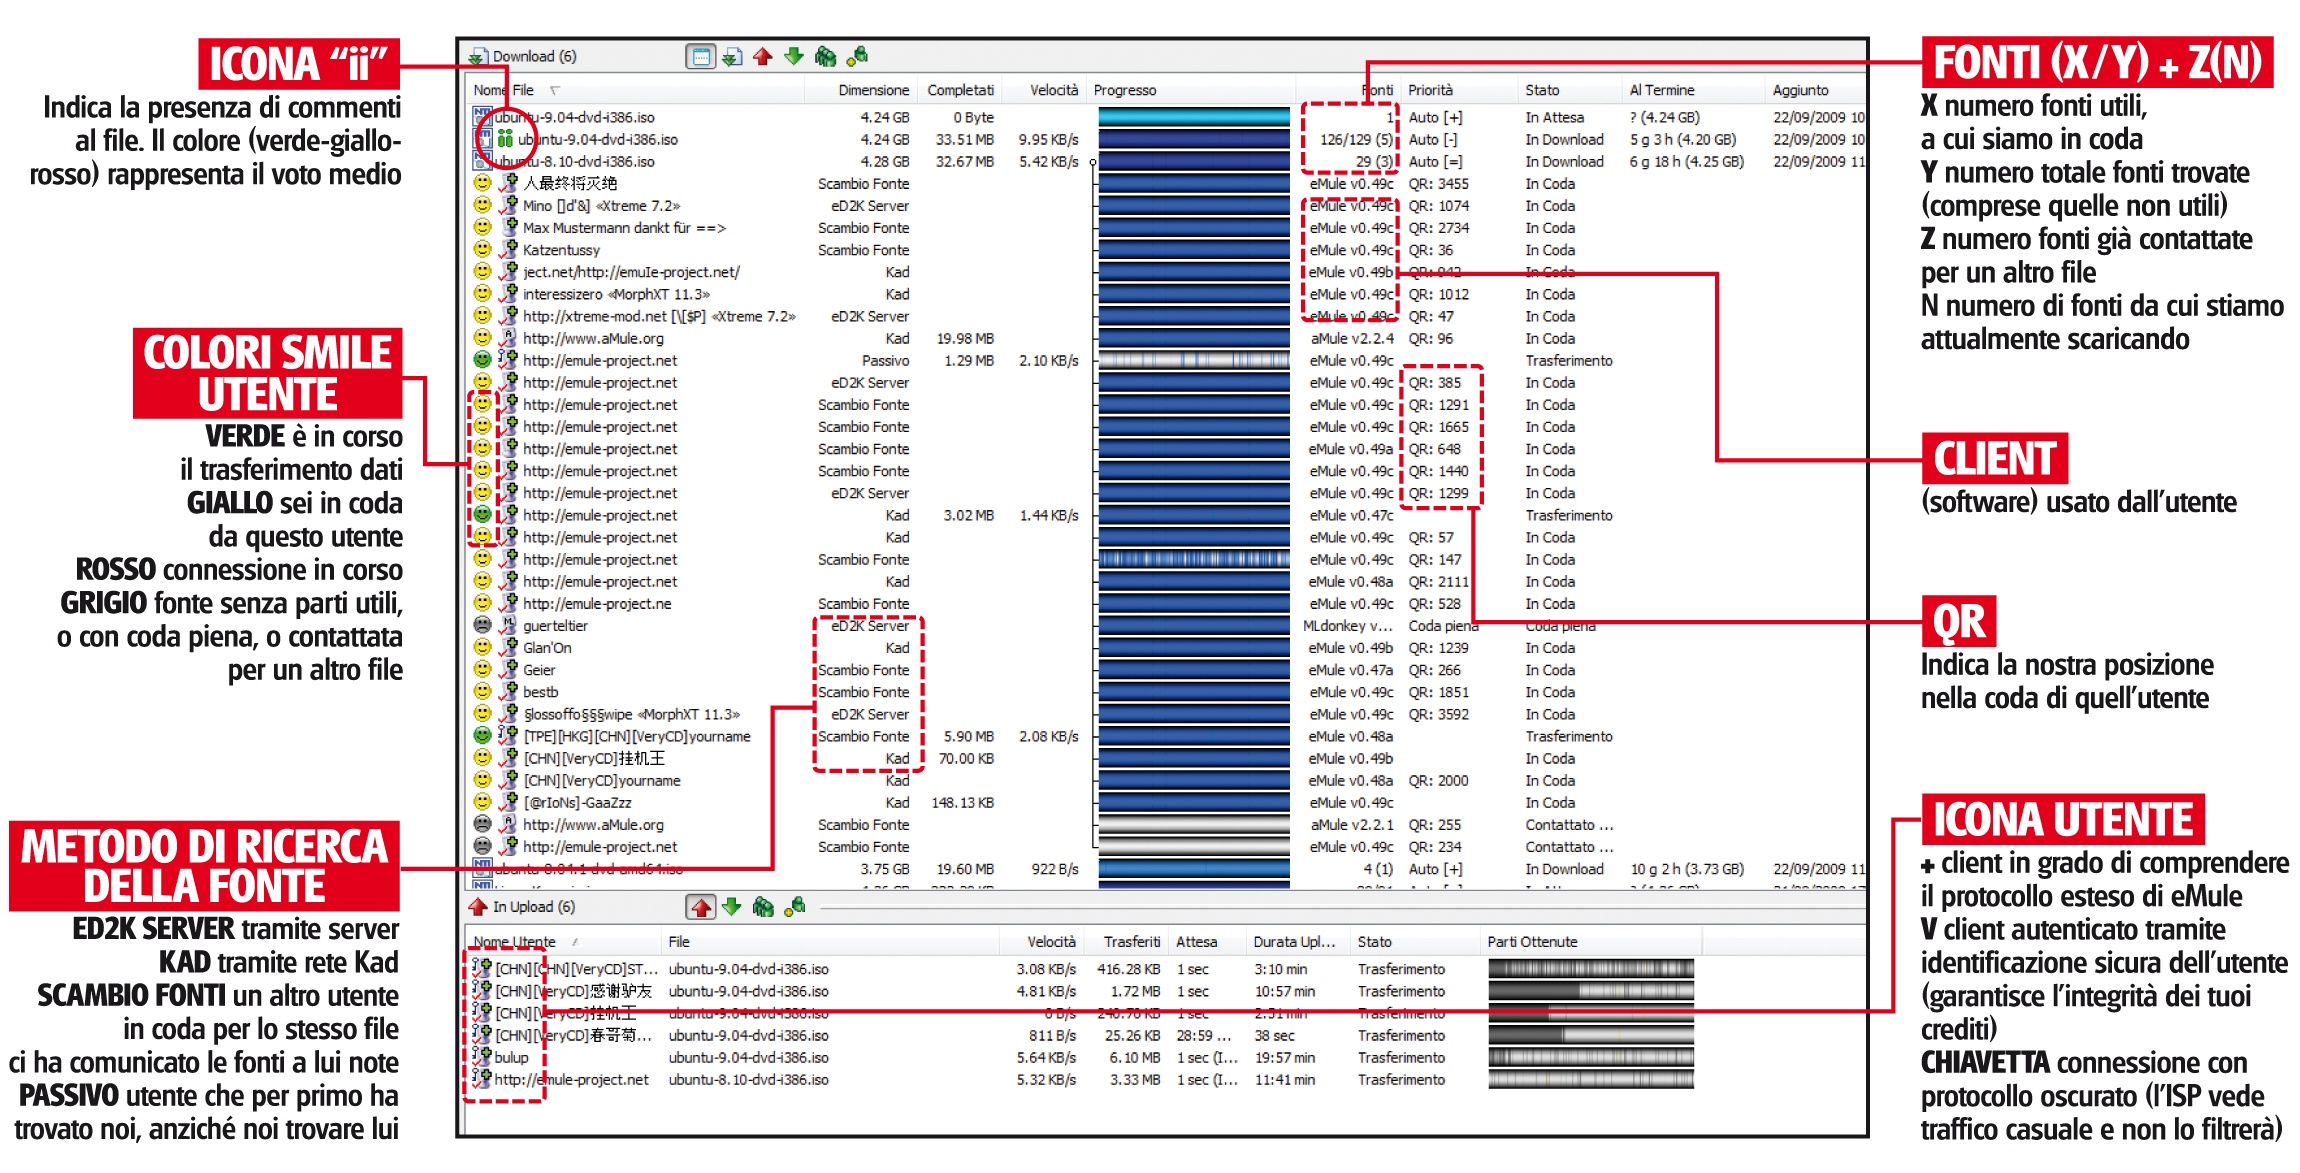Click red uploading arrow in Download toolbar
Screen dimensions: 2300x1173
click(x=763, y=57)
